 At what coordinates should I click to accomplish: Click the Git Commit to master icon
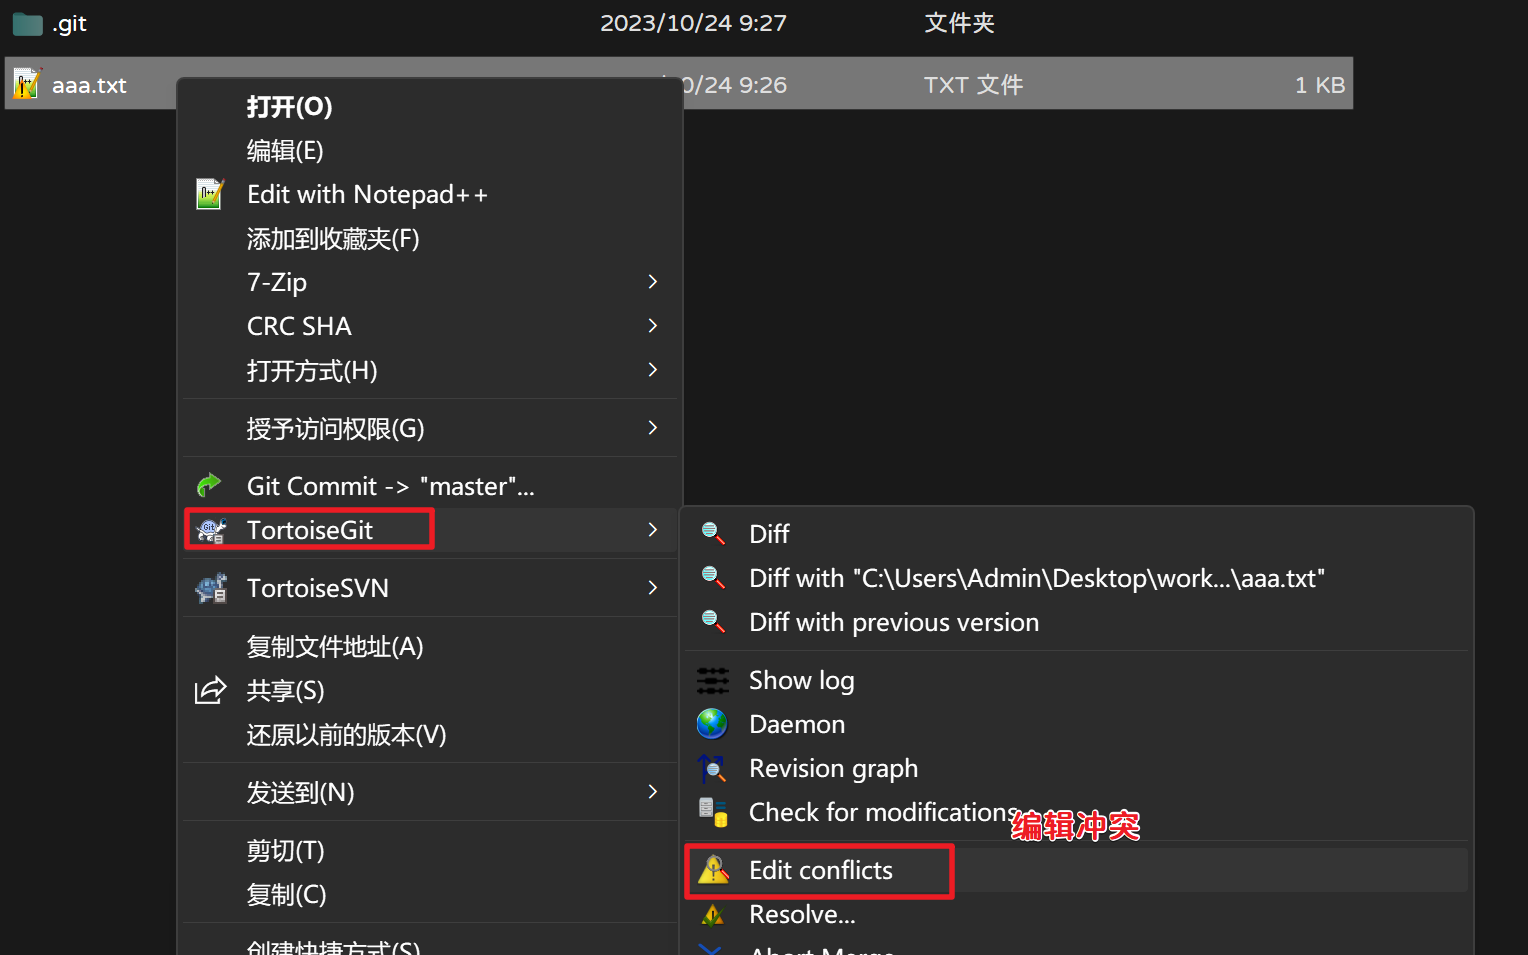point(210,486)
